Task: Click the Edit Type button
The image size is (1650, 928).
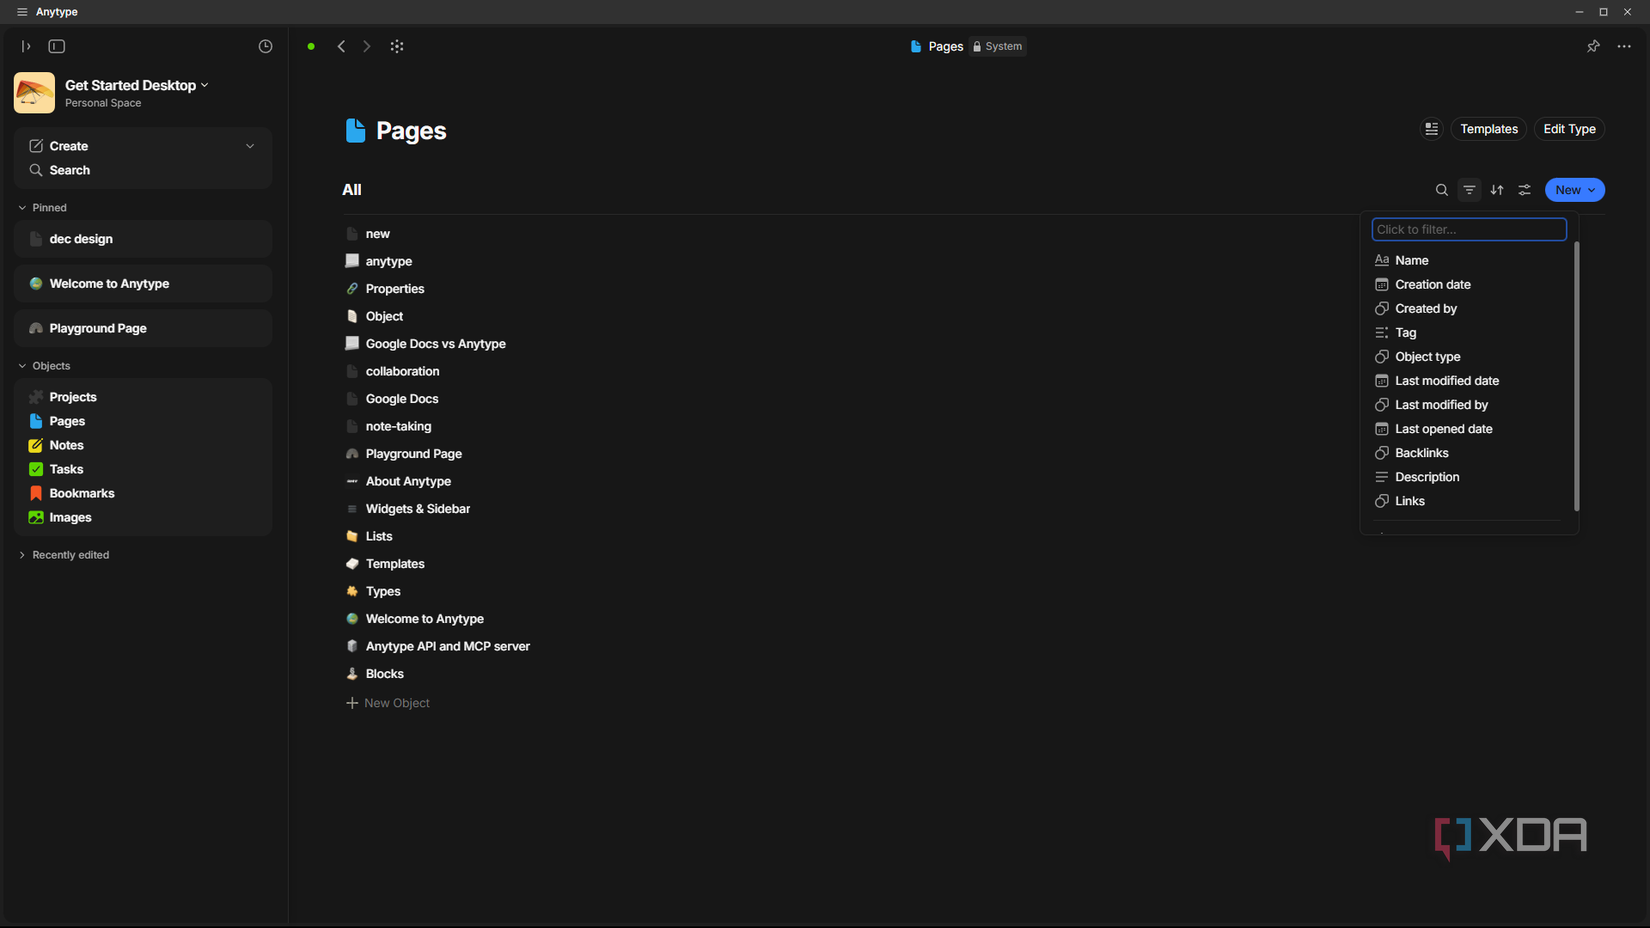Action: tap(1568, 129)
